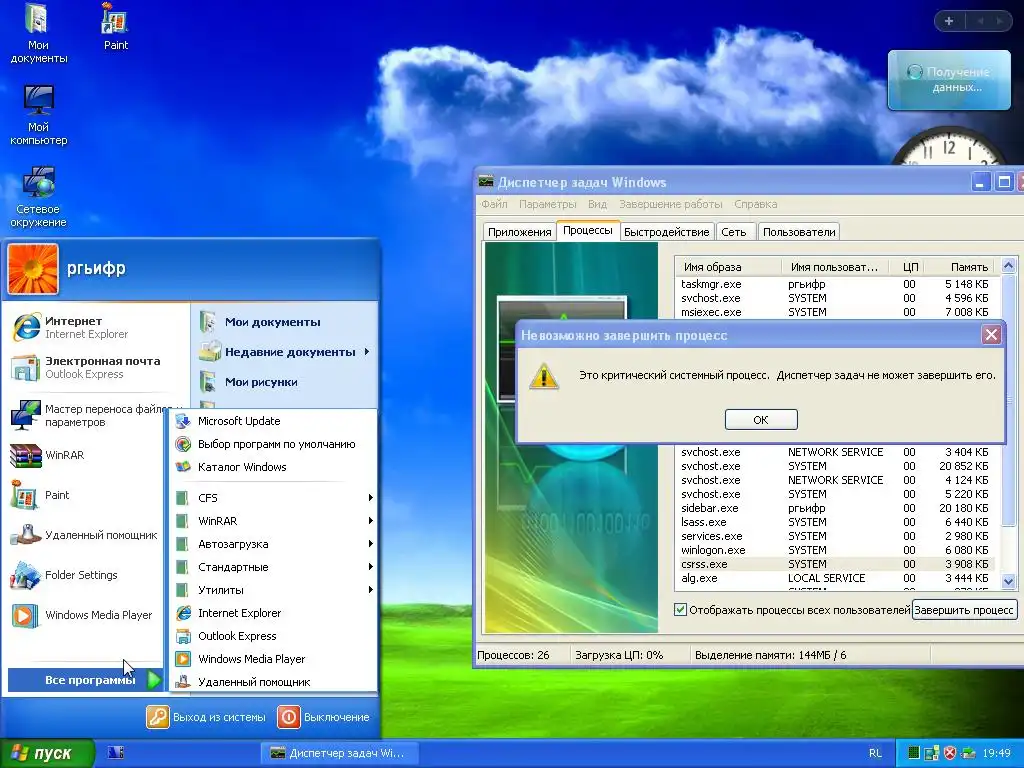This screenshot has height=768, width=1024.
Task: Click Выход из системы button
Action: [206, 717]
